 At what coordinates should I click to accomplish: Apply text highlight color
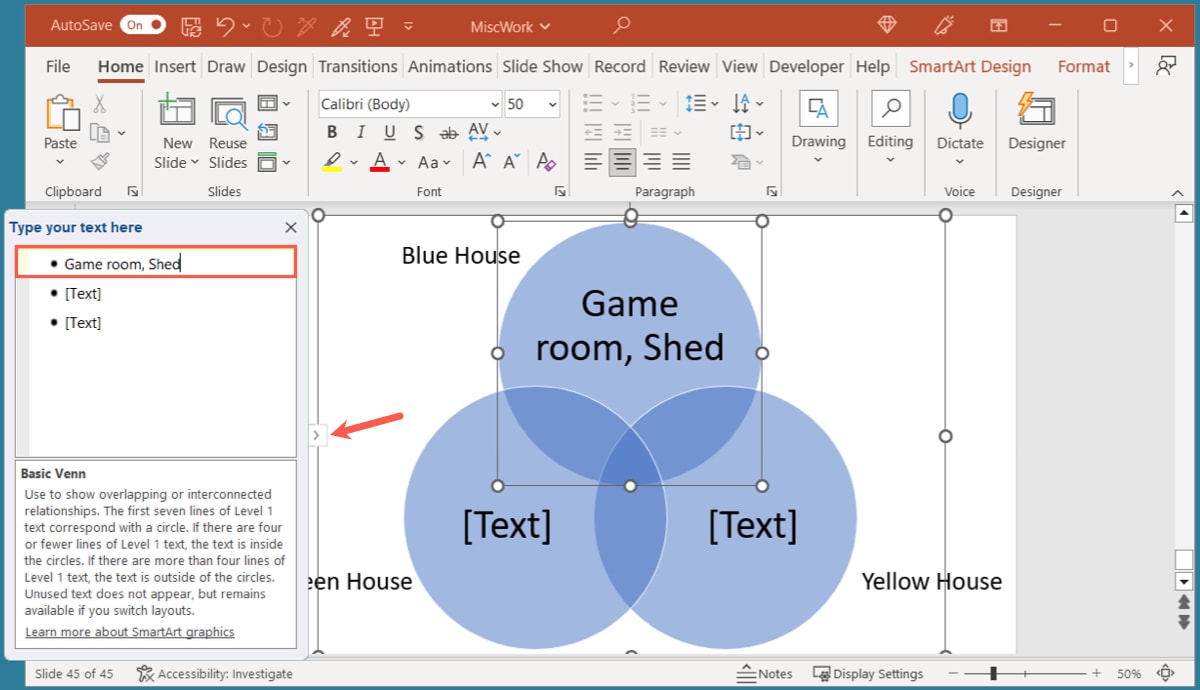[x=330, y=161]
